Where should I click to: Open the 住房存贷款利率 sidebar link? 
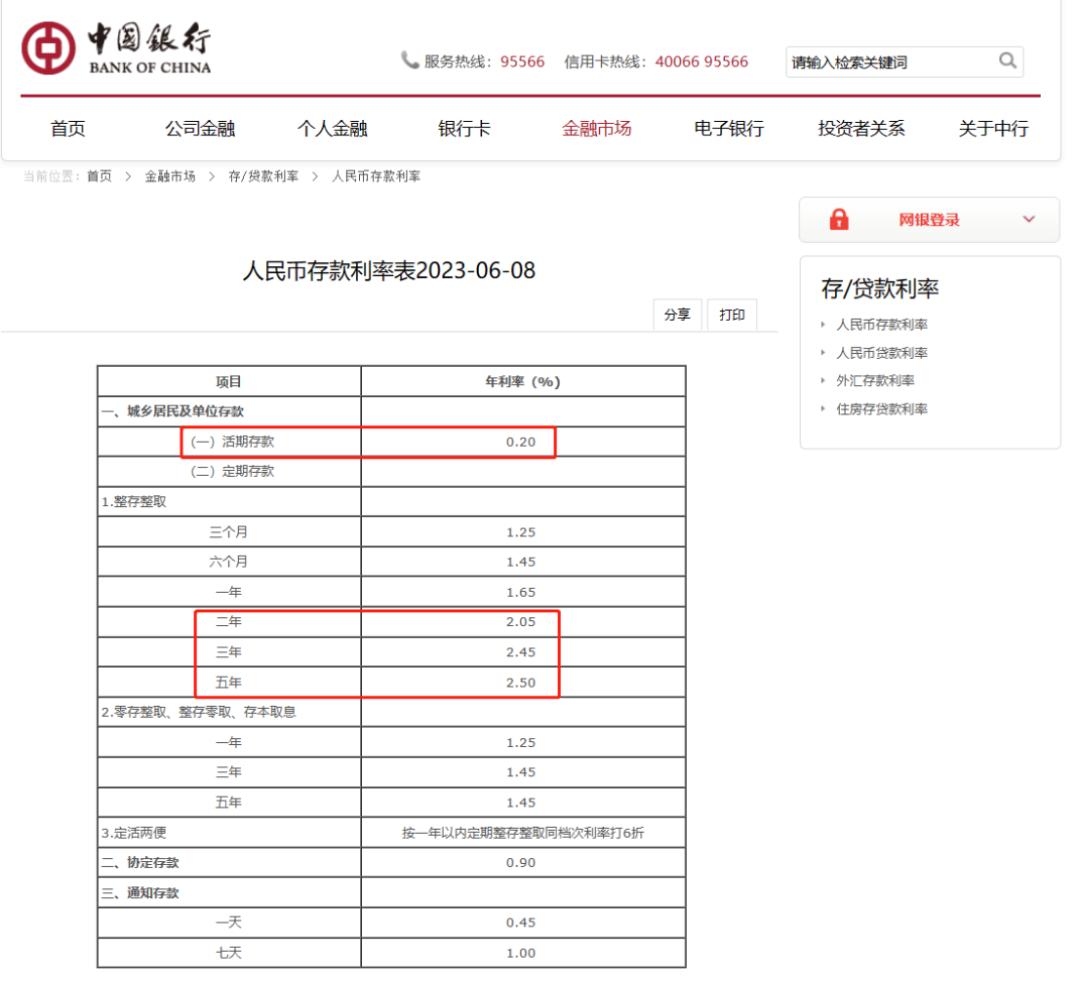click(x=882, y=409)
